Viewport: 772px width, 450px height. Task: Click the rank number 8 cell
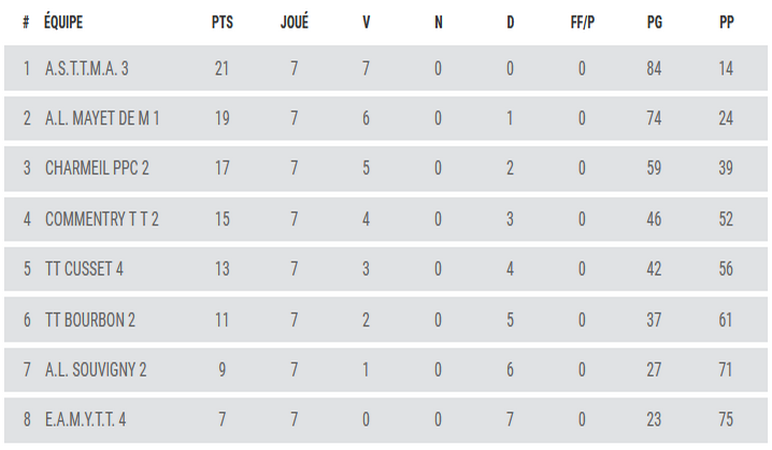pyautogui.click(x=27, y=420)
